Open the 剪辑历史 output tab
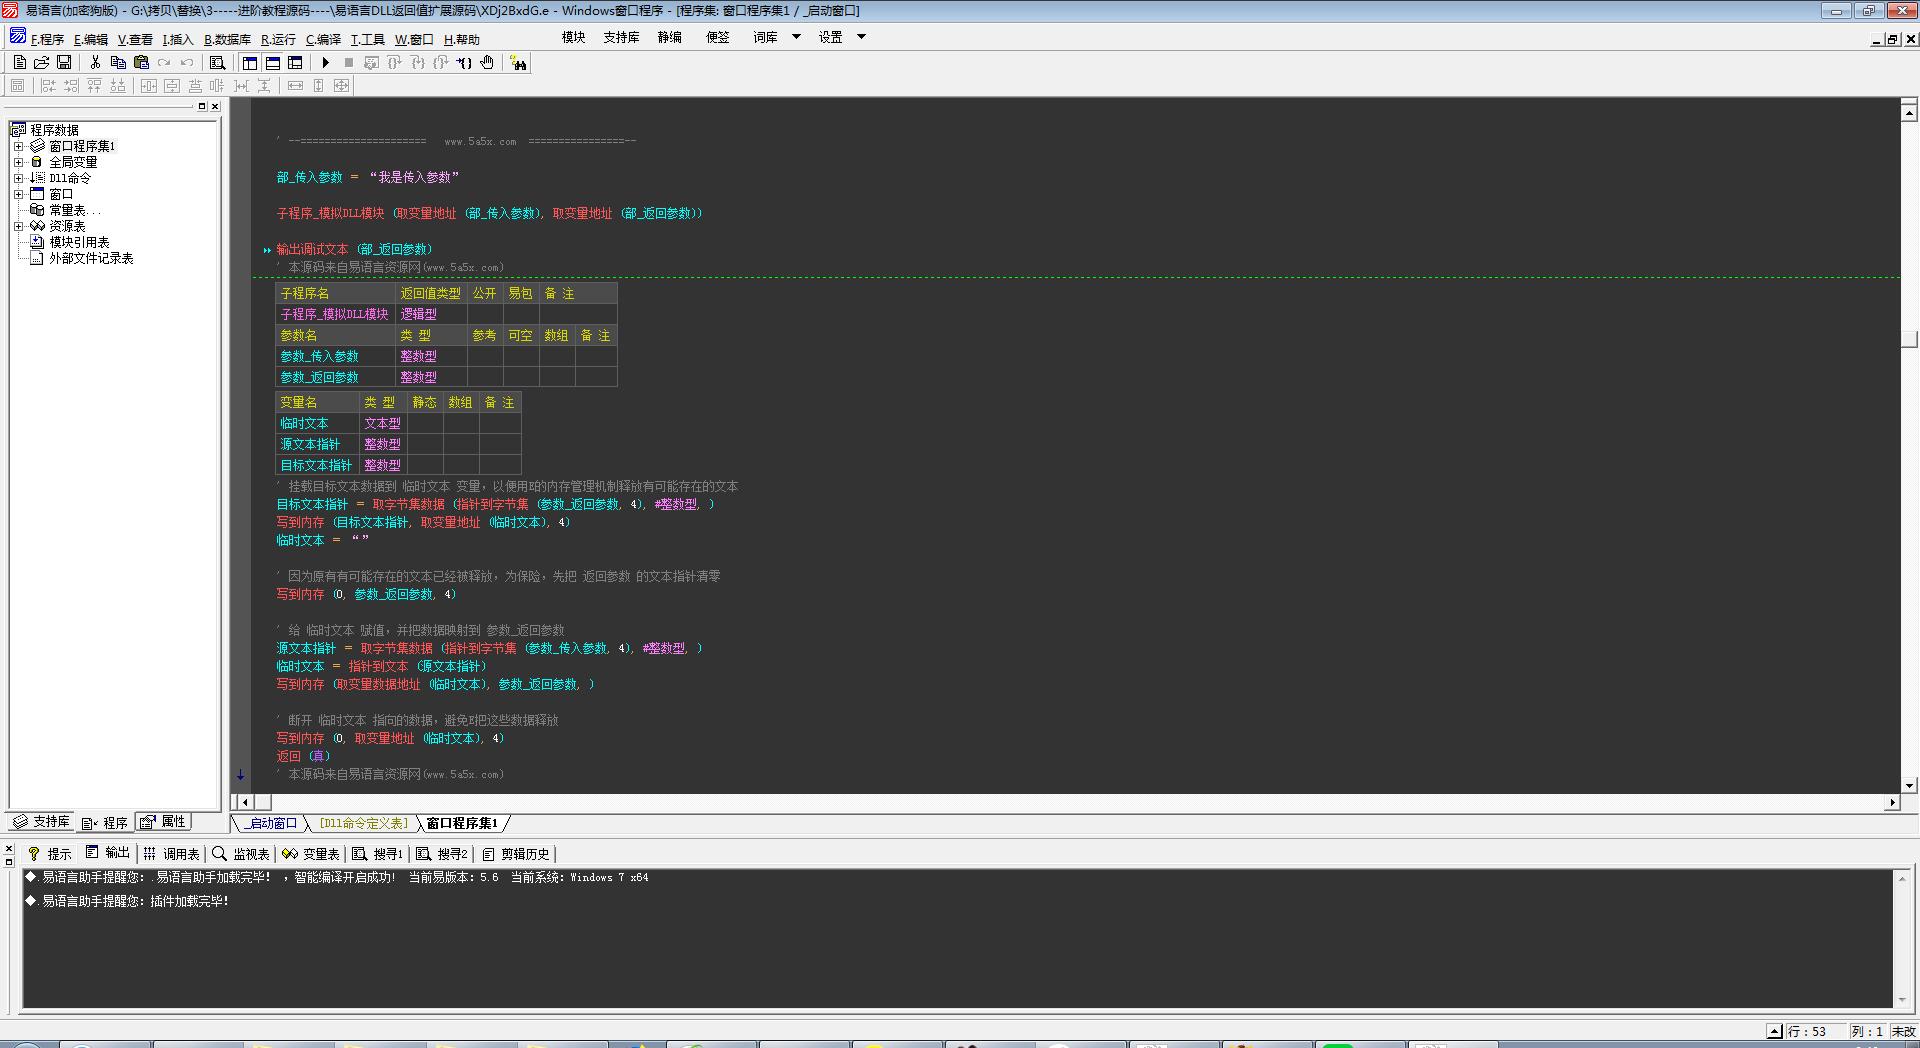 tap(516, 854)
